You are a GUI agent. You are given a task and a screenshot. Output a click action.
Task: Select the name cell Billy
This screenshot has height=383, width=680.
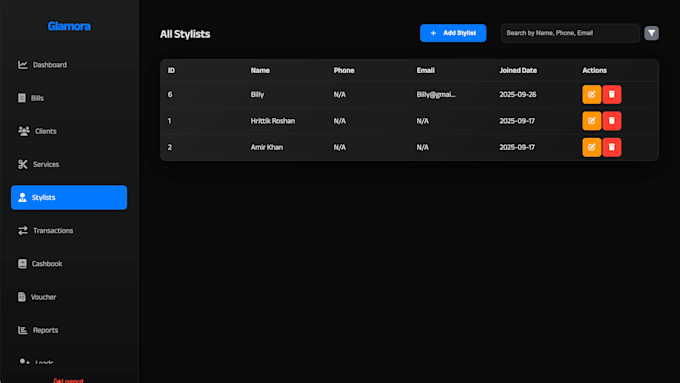(x=257, y=95)
